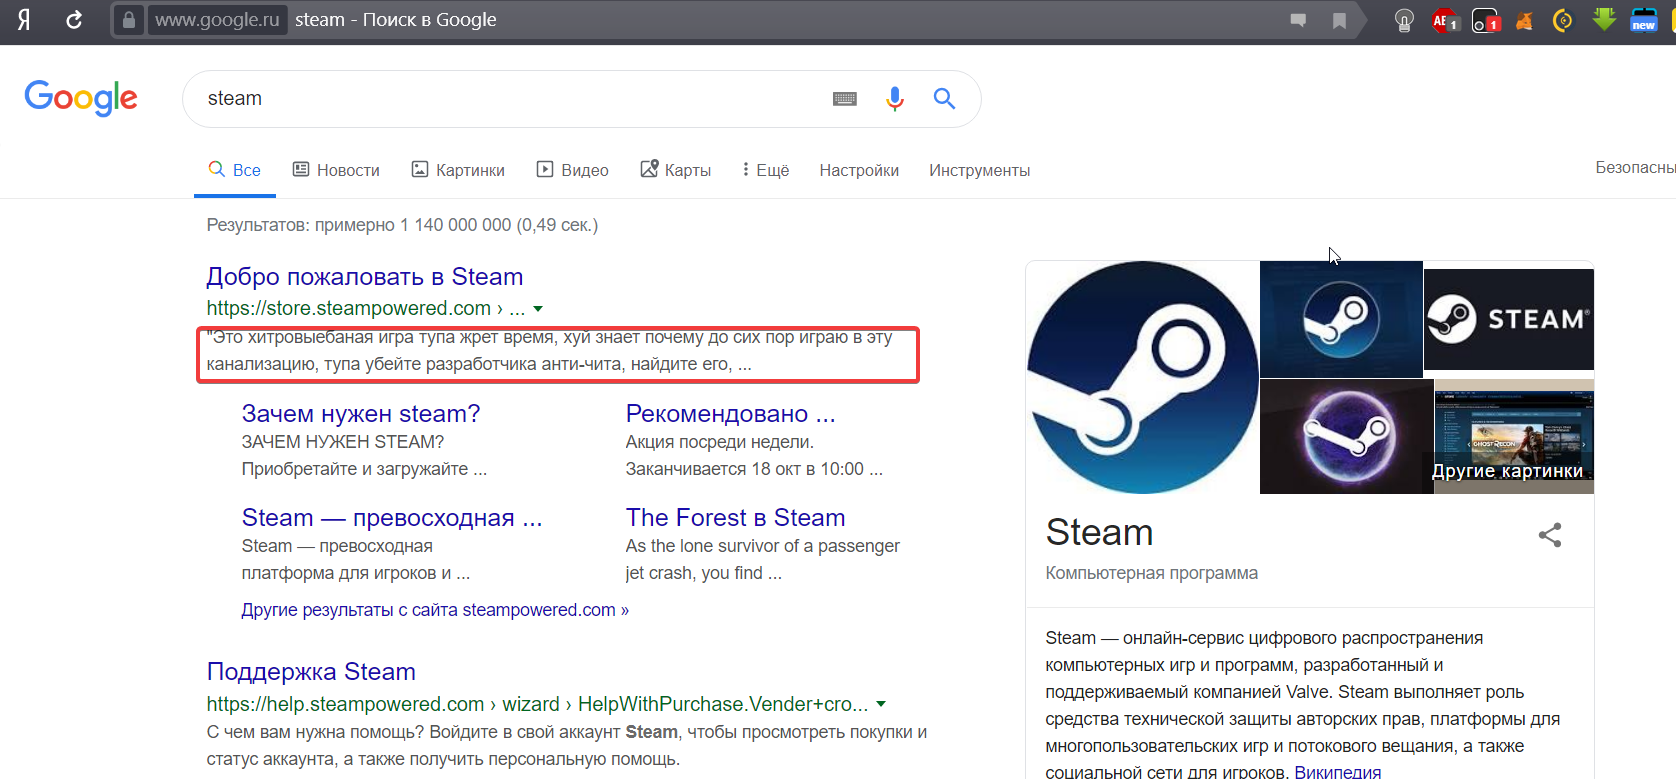Switch to the Картинки tab
The image size is (1676, 779).
[458, 170]
